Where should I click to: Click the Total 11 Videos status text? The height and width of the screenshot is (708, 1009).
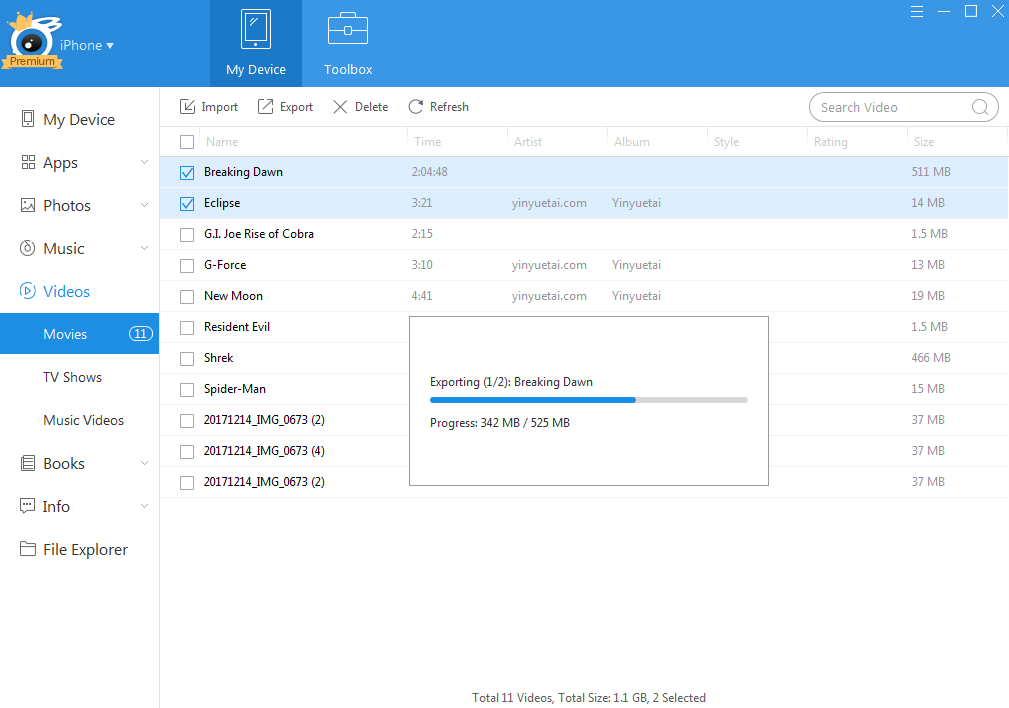(x=588, y=698)
